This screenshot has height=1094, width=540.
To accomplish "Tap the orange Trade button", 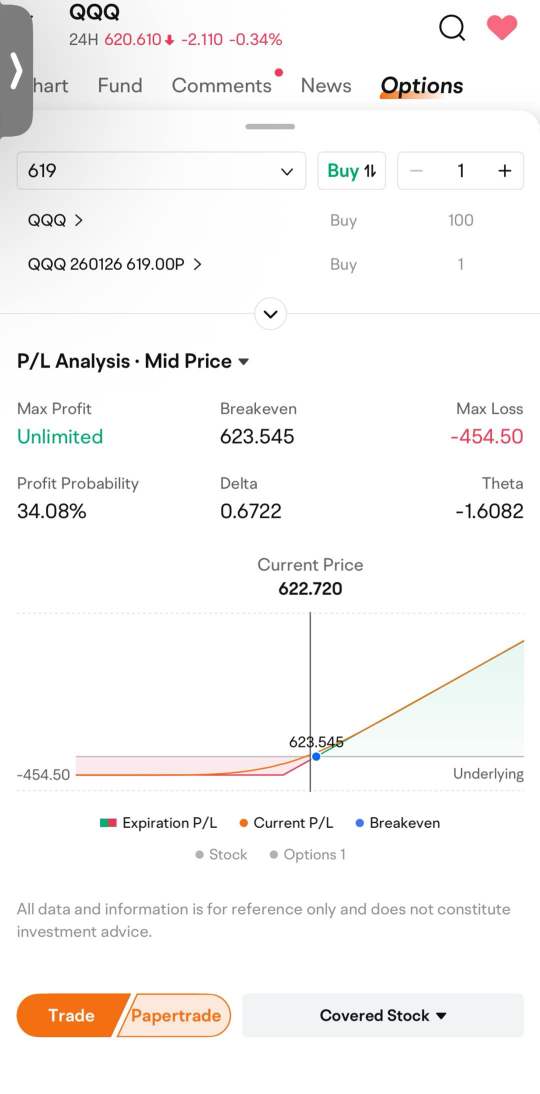I will click(x=71, y=1015).
